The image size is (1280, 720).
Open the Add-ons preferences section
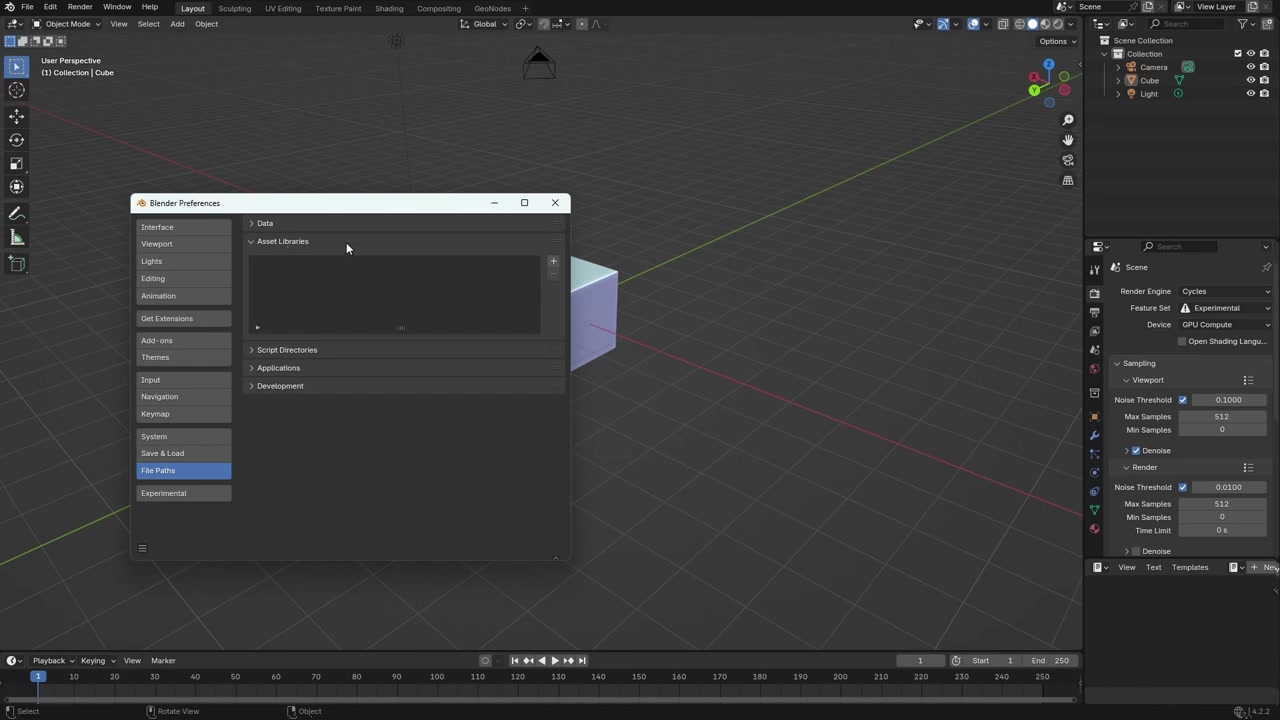[x=157, y=340]
